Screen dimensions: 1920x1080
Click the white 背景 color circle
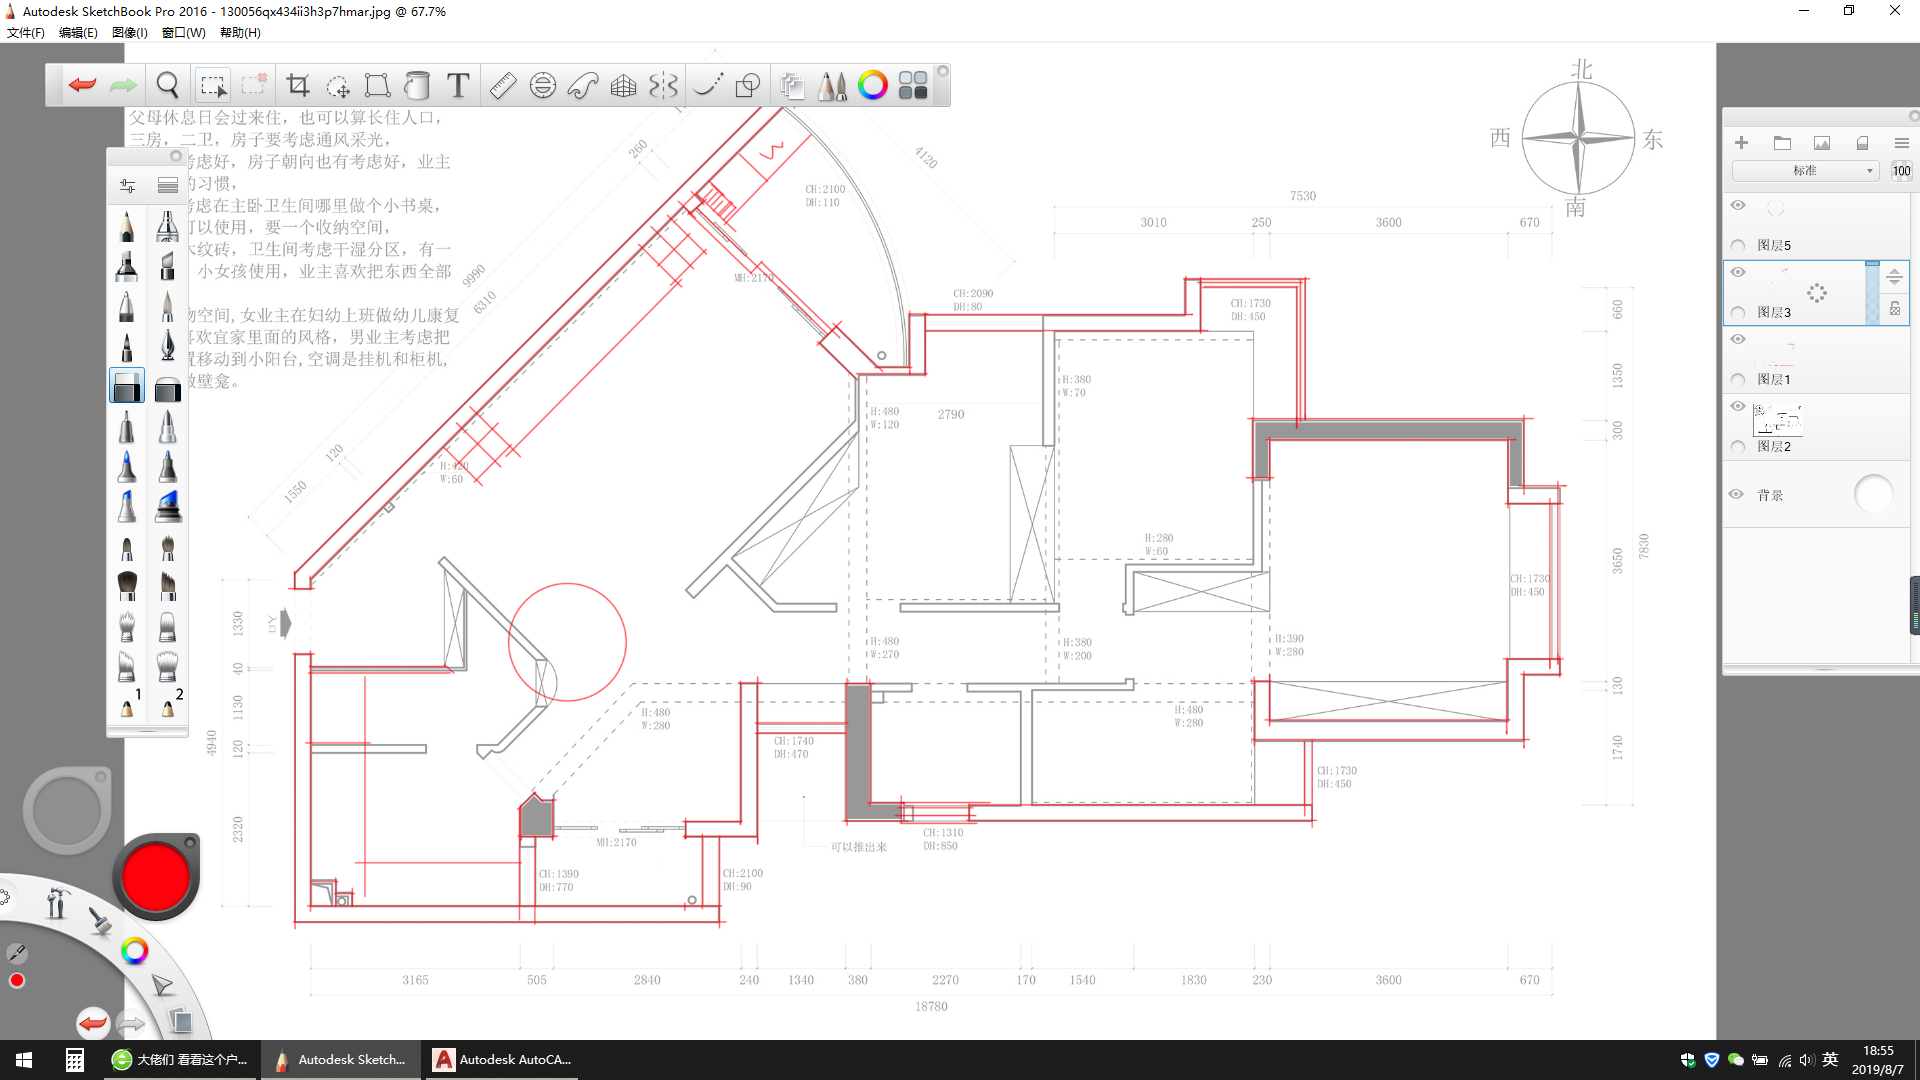coord(1873,494)
